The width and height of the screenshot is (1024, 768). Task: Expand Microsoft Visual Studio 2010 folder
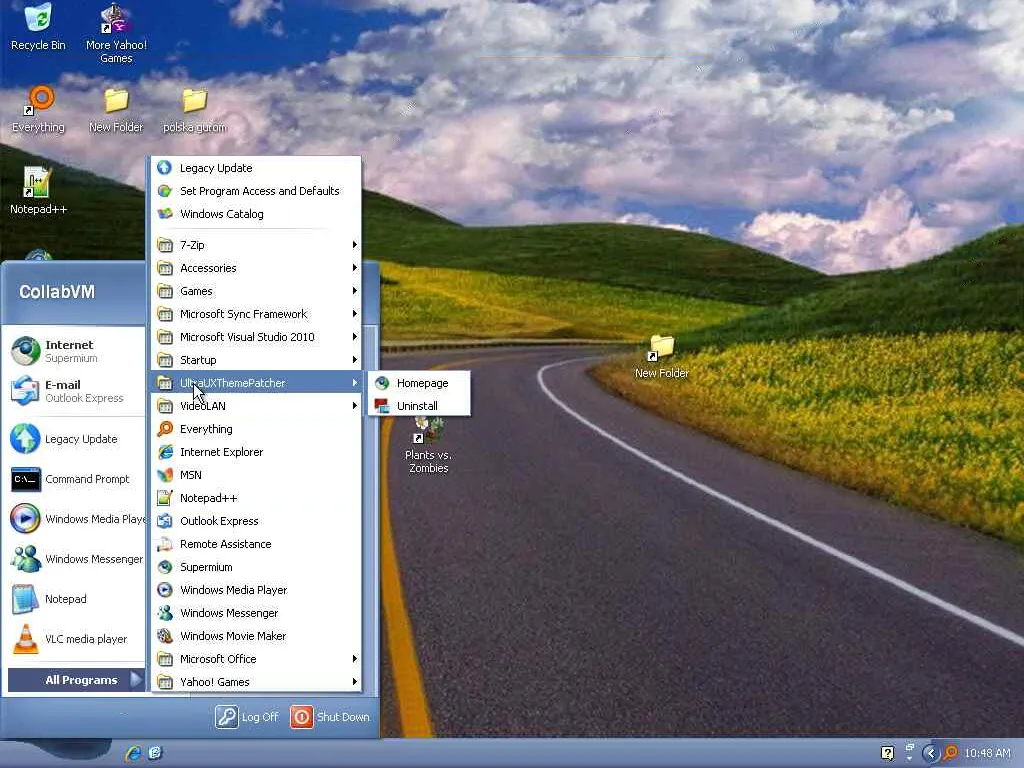pos(257,337)
